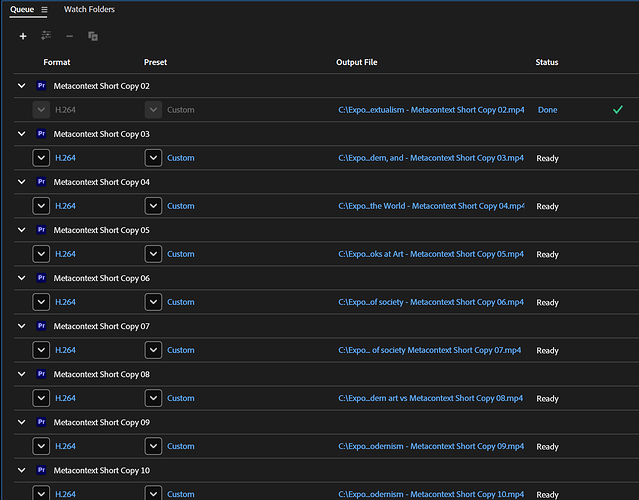Collapse Metacontext Short Copy 07 group

click(x=22, y=326)
